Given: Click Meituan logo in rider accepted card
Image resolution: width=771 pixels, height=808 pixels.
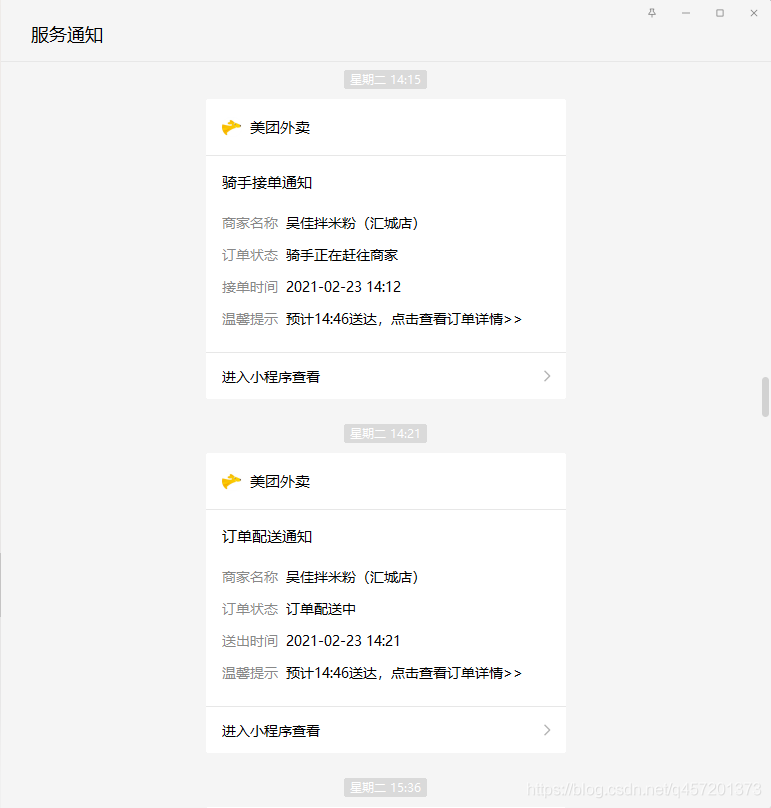Looking at the screenshot, I should tap(231, 127).
